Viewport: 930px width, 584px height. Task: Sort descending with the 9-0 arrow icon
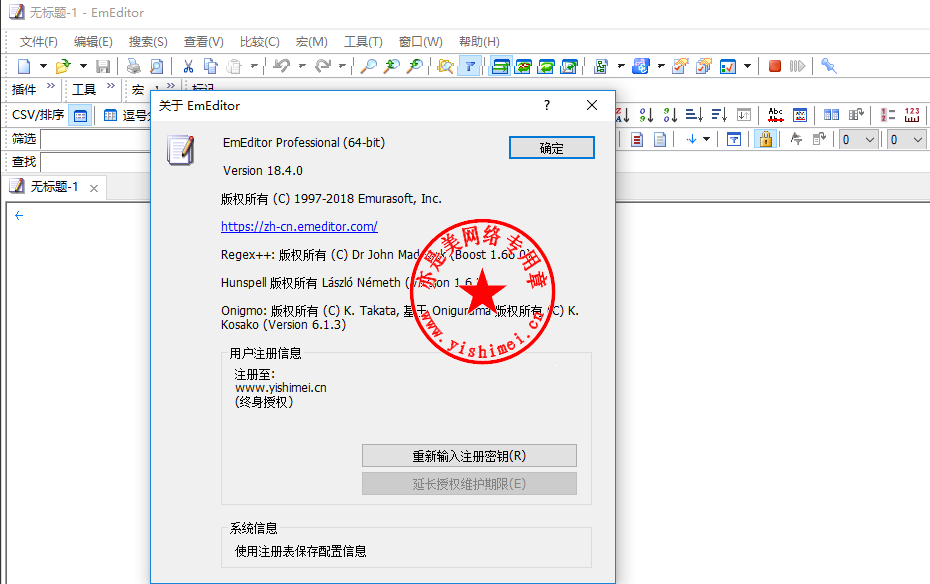click(x=670, y=114)
